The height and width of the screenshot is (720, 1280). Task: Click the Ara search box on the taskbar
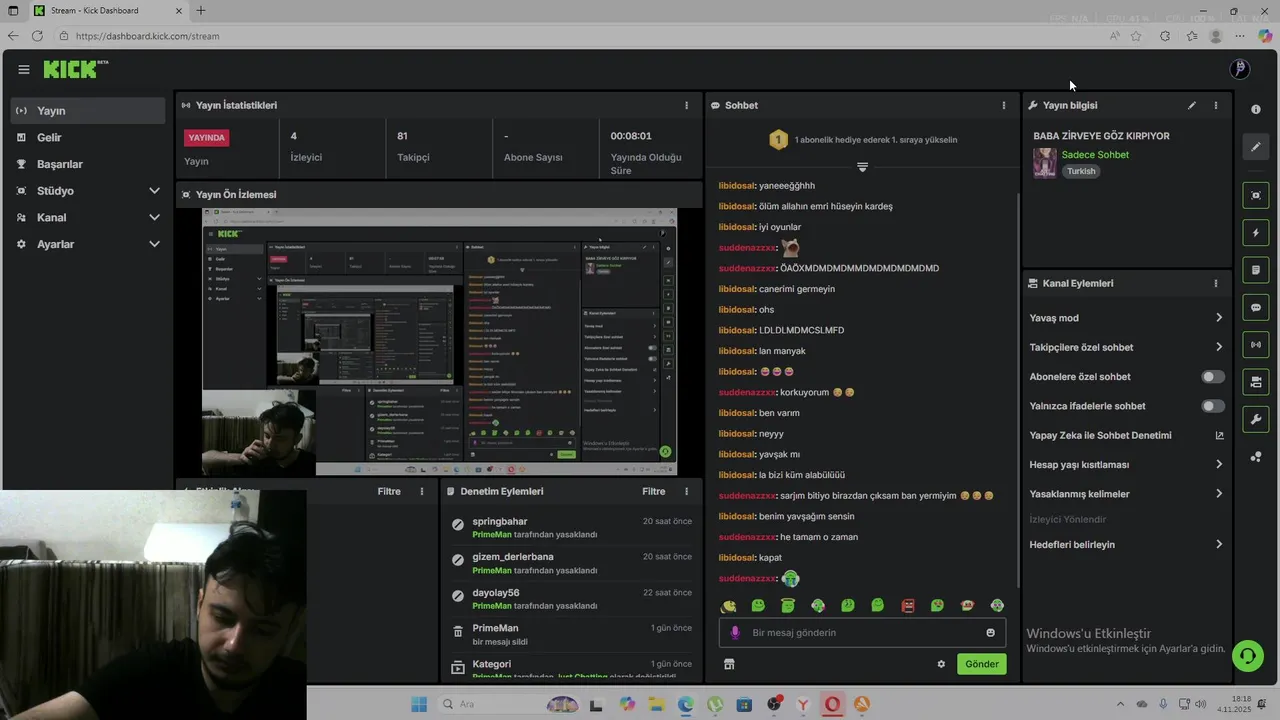(508, 704)
